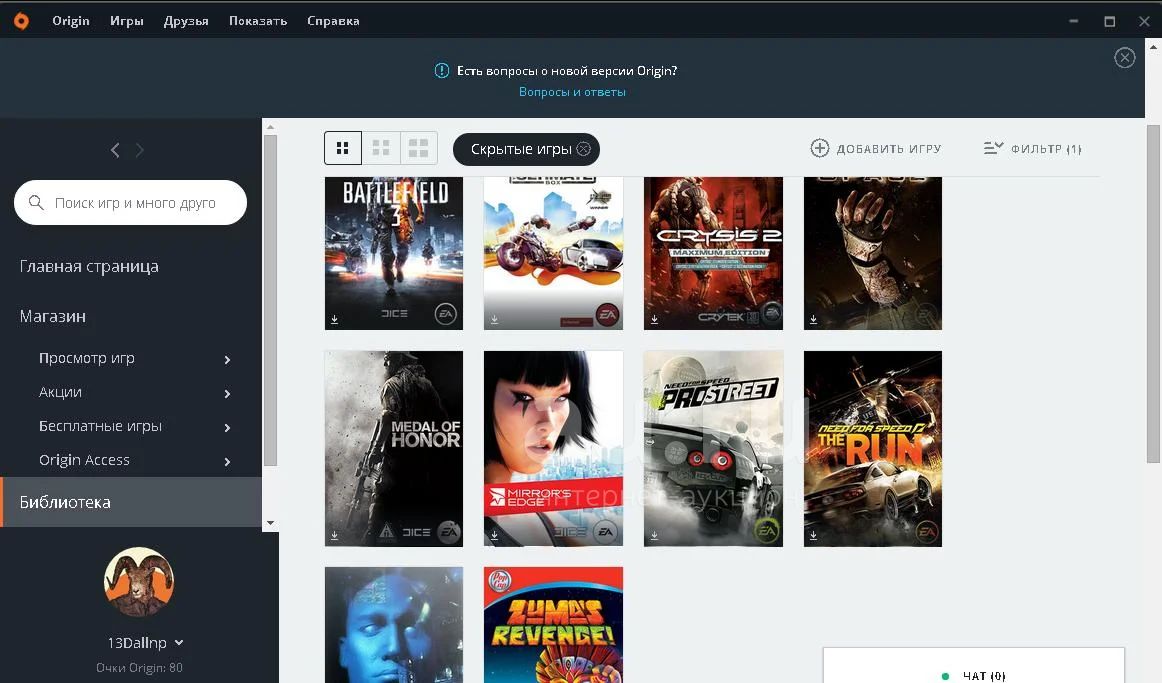The height and width of the screenshot is (683, 1162).
Task: Open the Фильтр (1) panel
Action: pos(1032,149)
